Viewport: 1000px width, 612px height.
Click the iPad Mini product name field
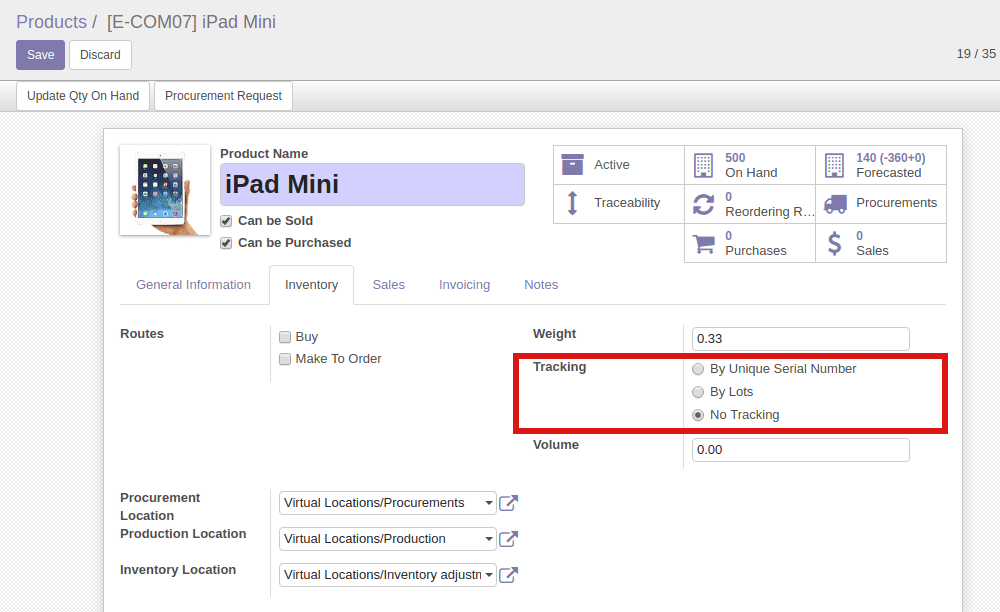372,184
